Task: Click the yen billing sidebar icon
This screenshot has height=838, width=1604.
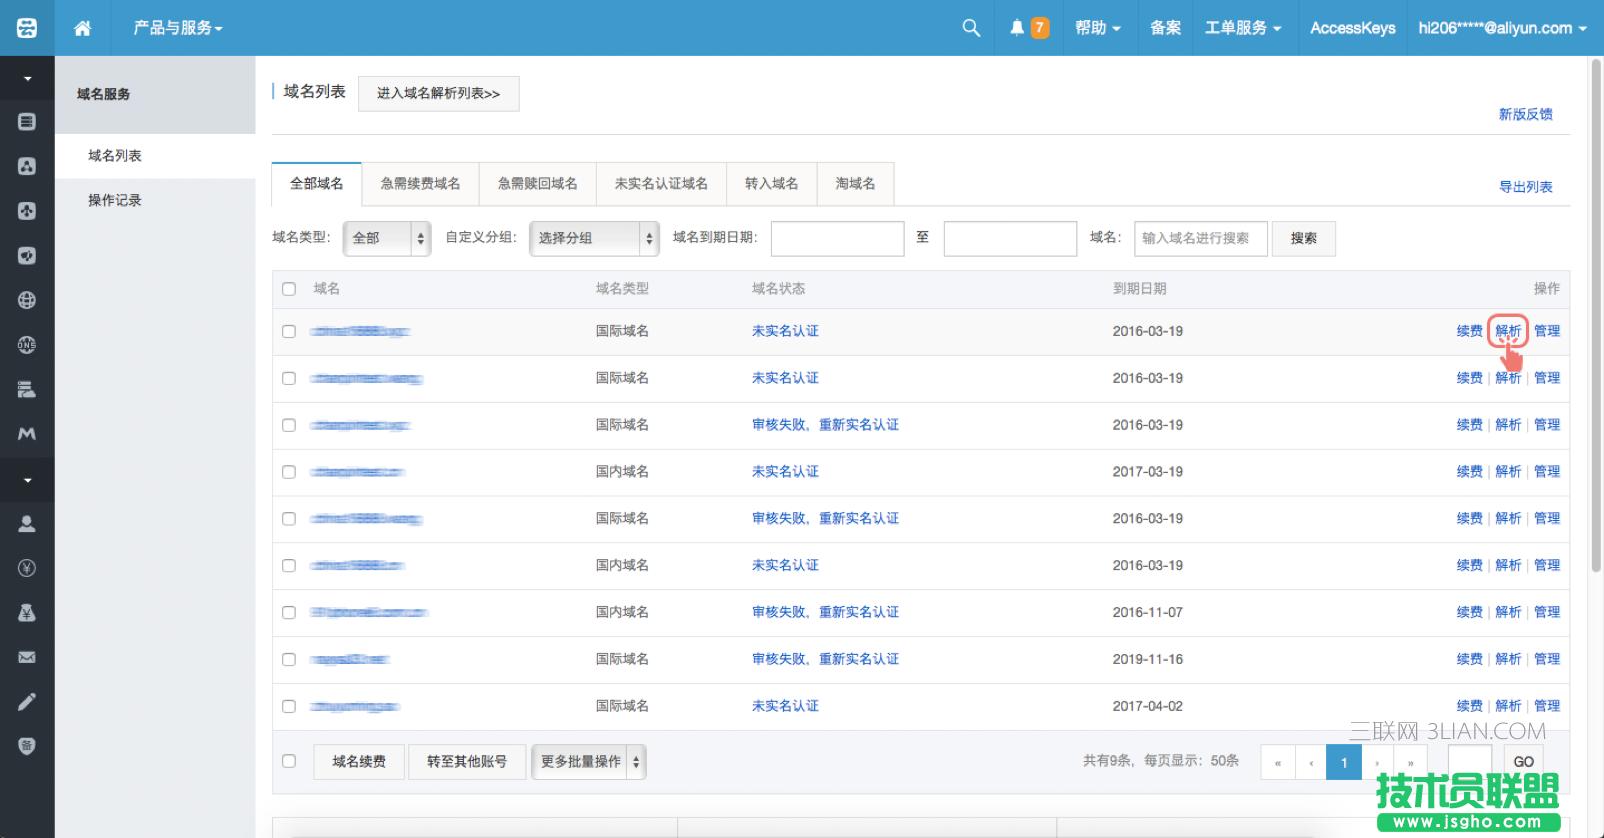Action: pyautogui.click(x=27, y=568)
